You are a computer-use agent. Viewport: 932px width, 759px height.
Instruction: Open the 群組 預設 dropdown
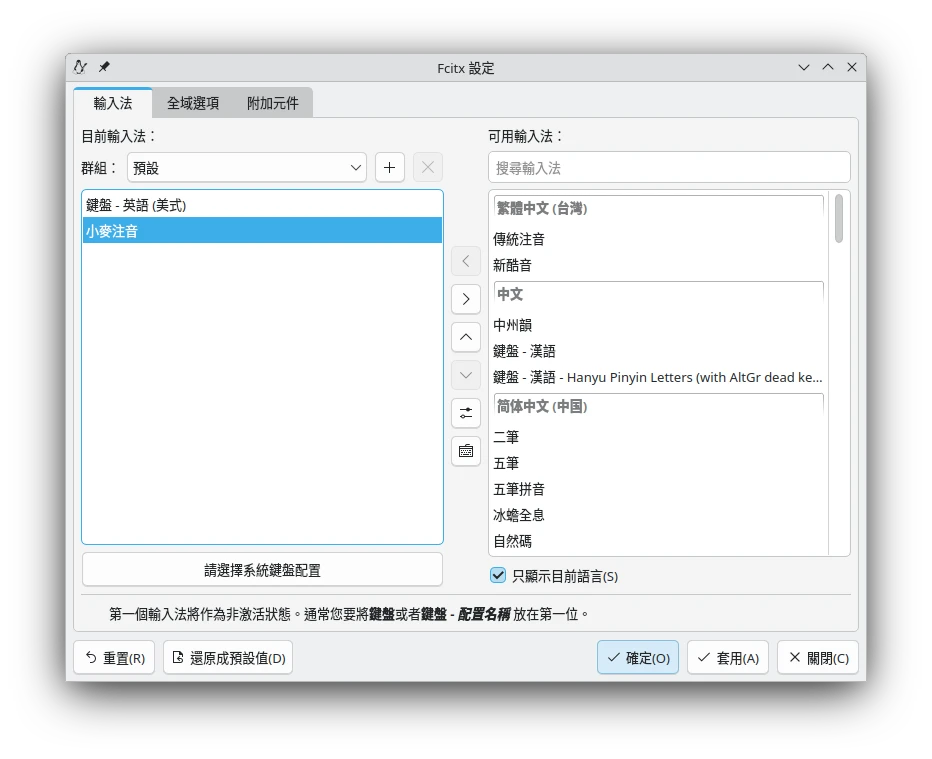[247, 168]
